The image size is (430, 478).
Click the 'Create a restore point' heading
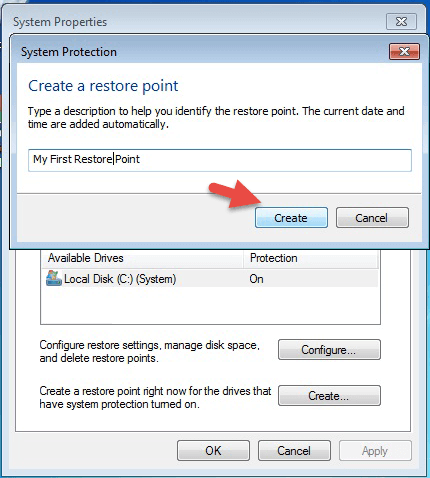(103, 86)
